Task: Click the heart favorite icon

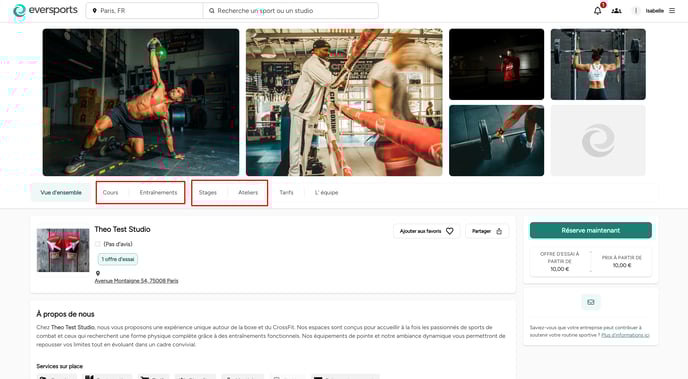Action: [449, 231]
